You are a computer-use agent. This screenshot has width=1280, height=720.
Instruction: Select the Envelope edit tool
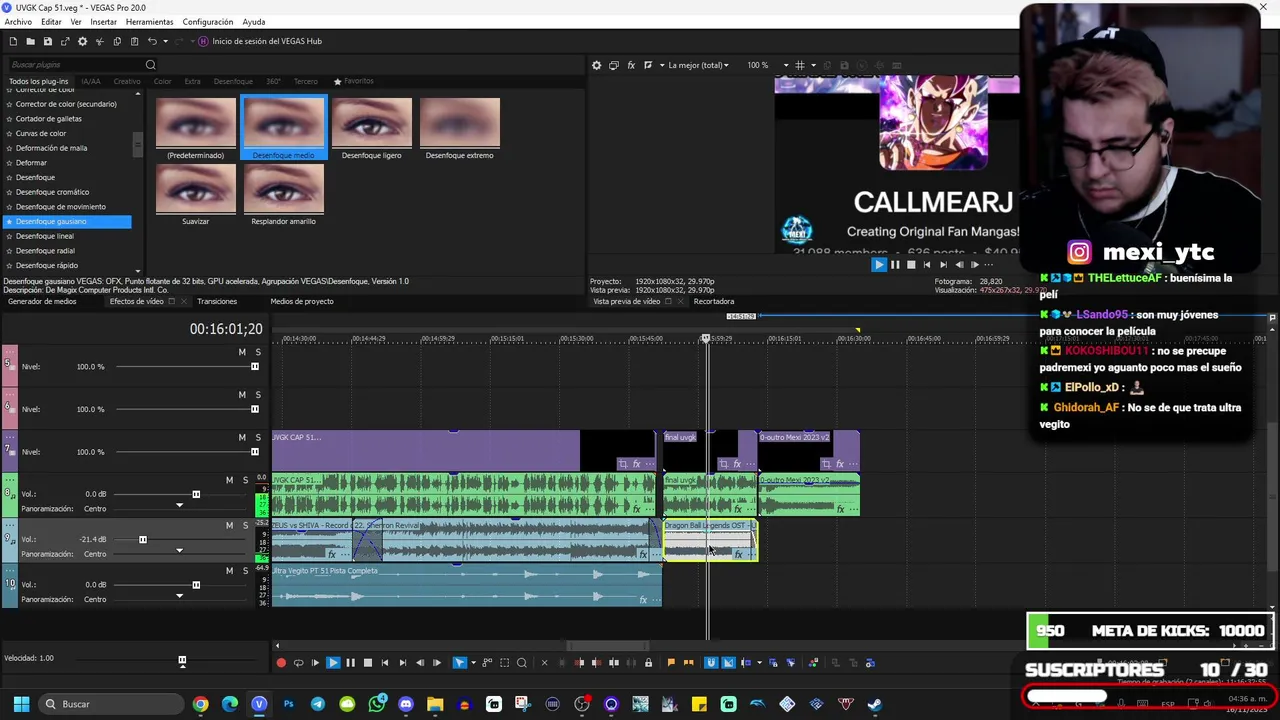487,662
